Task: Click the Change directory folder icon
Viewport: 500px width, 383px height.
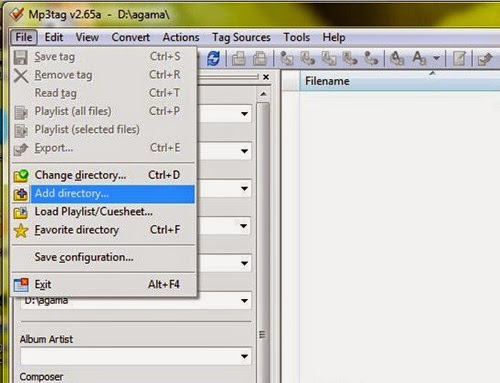Action: tap(21, 176)
